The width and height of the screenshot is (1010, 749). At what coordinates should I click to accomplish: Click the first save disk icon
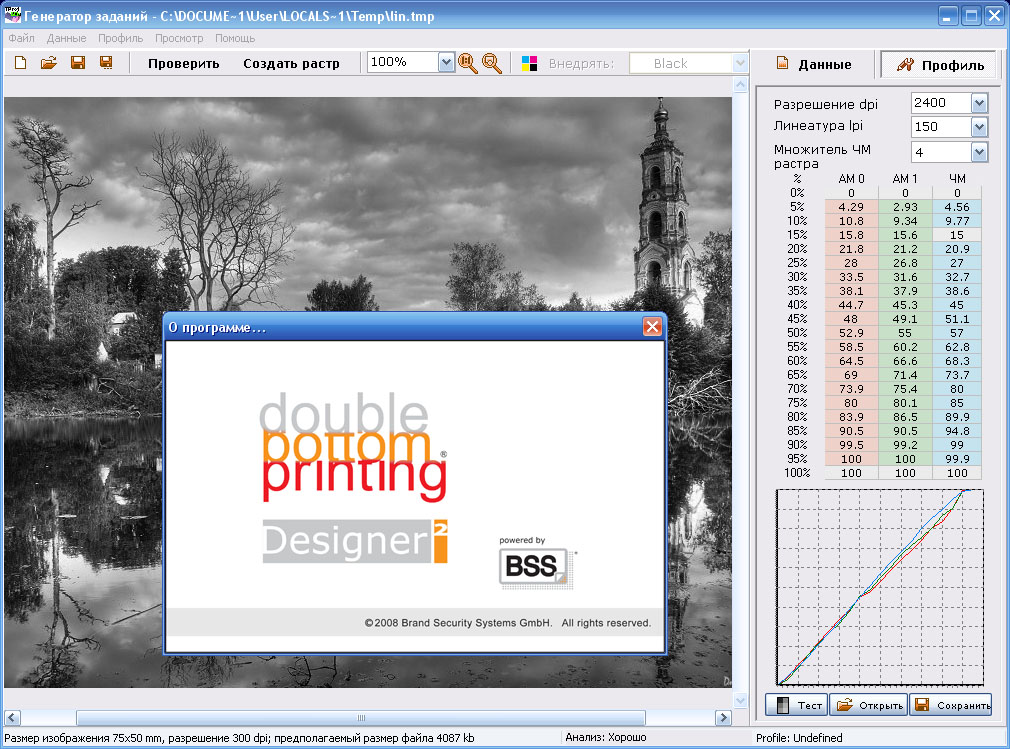[x=77, y=63]
